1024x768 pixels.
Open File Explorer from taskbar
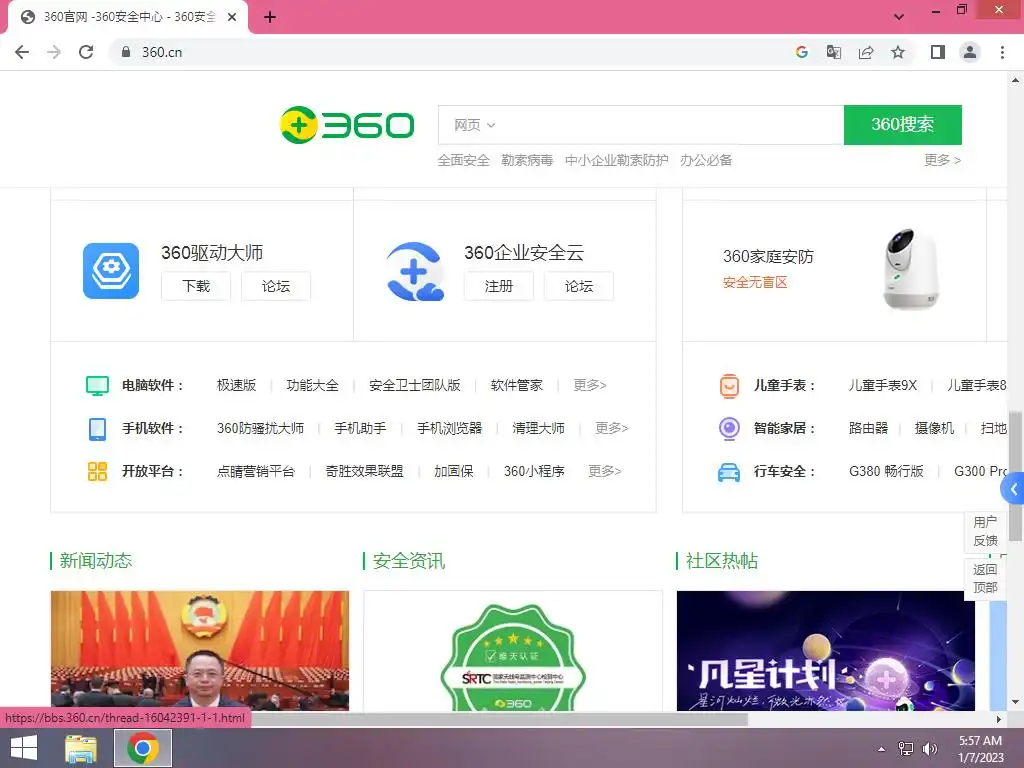pyautogui.click(x=81, y=748)
